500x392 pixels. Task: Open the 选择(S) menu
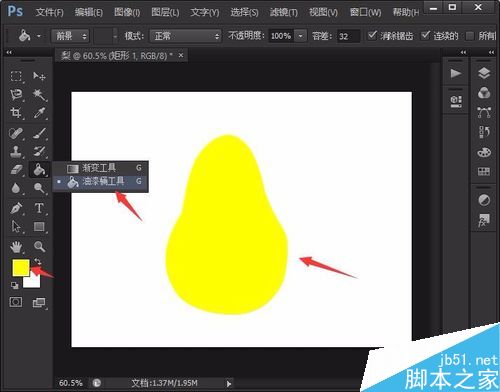244,12
